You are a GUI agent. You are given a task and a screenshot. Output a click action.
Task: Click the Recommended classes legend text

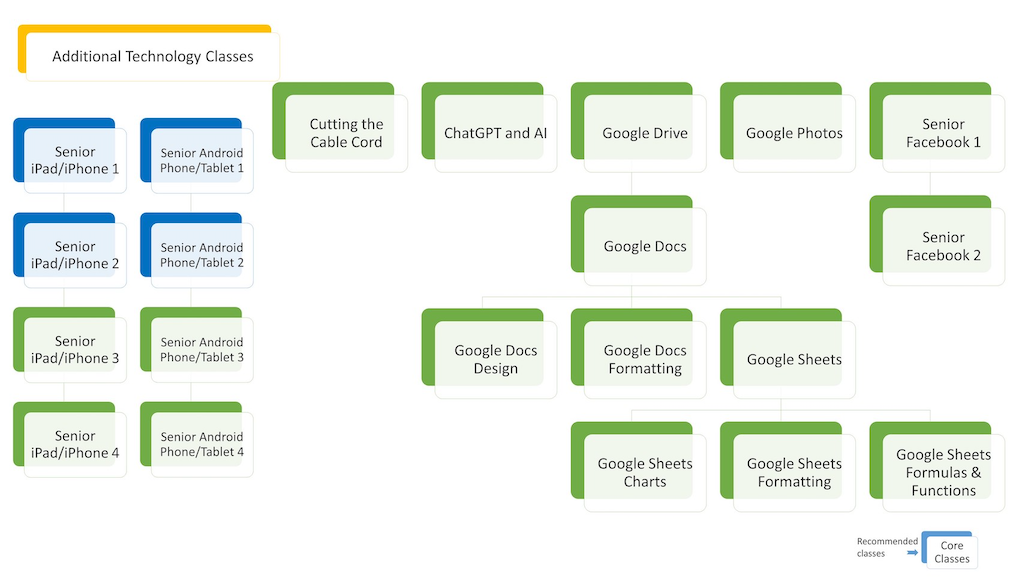coord(887,547)
